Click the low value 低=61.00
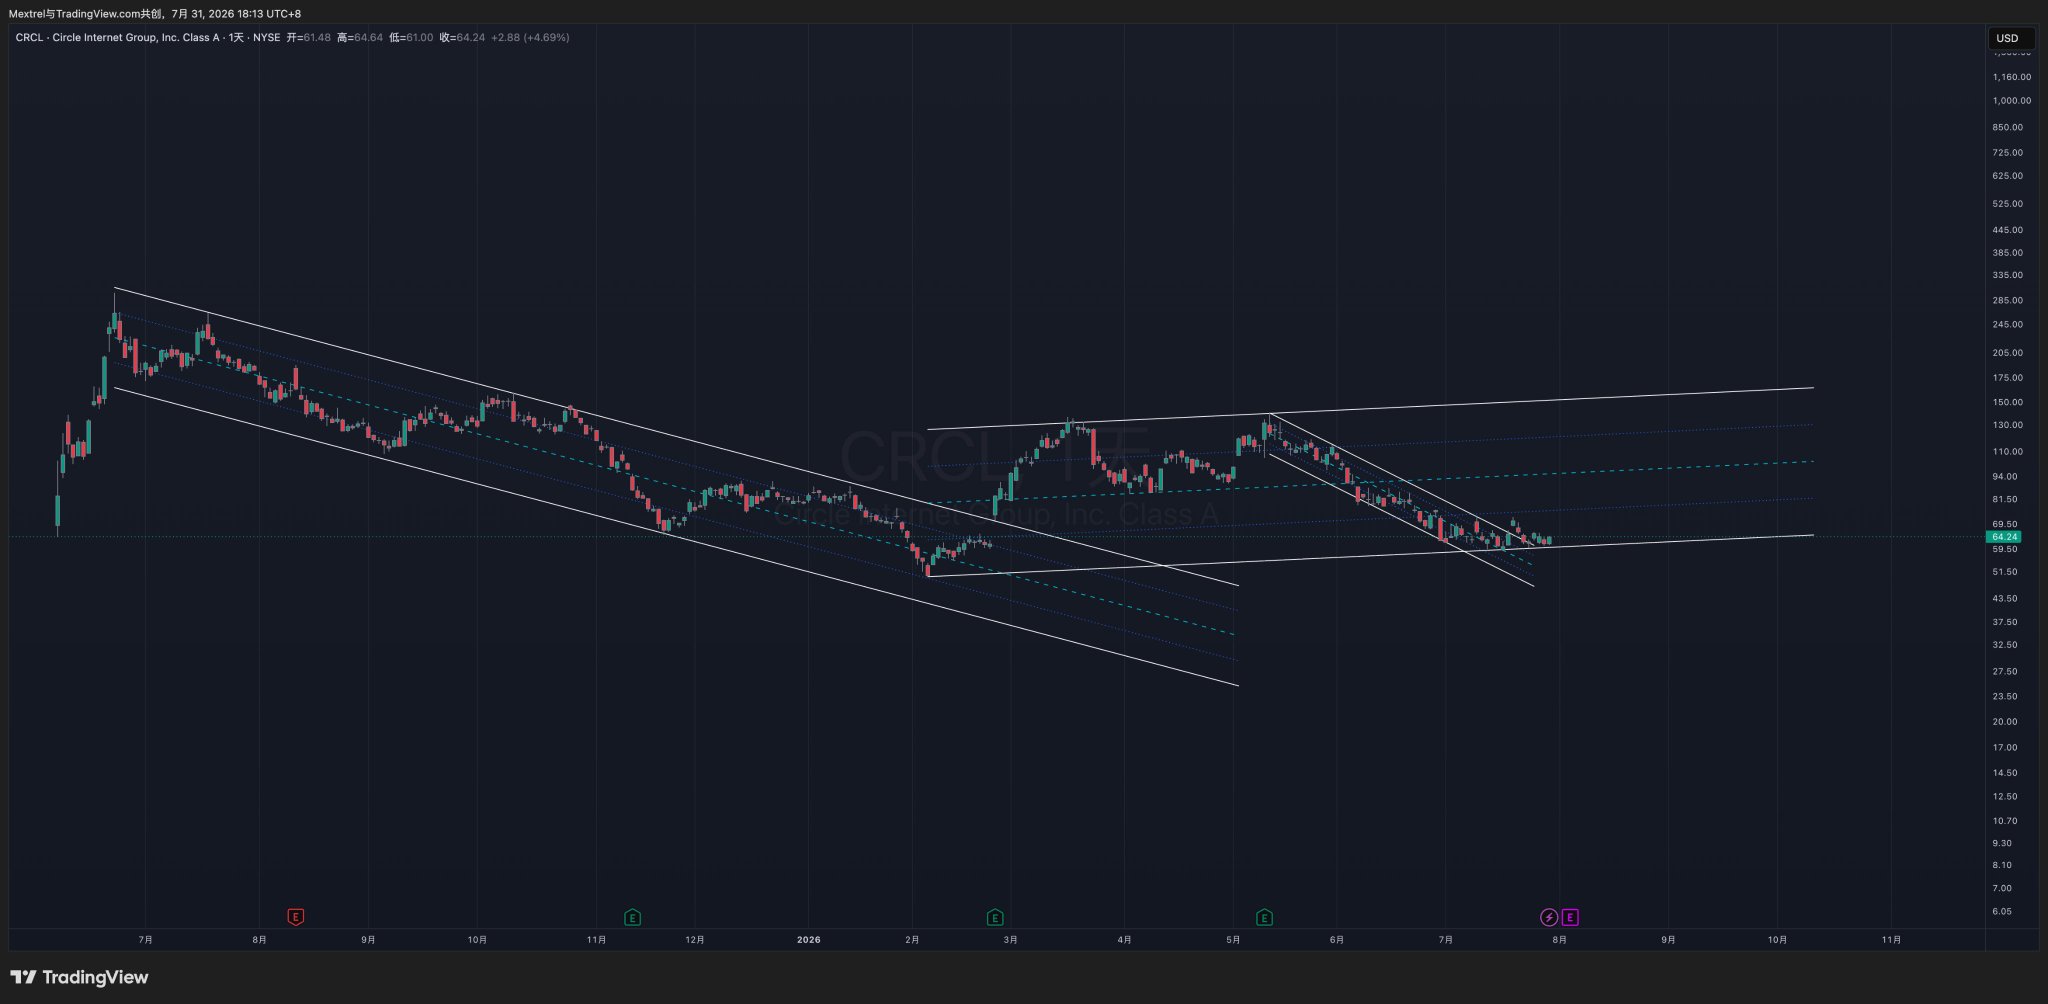This screenshot has width=2048, height=1004. pyautogui.click(x=411, y=38)
